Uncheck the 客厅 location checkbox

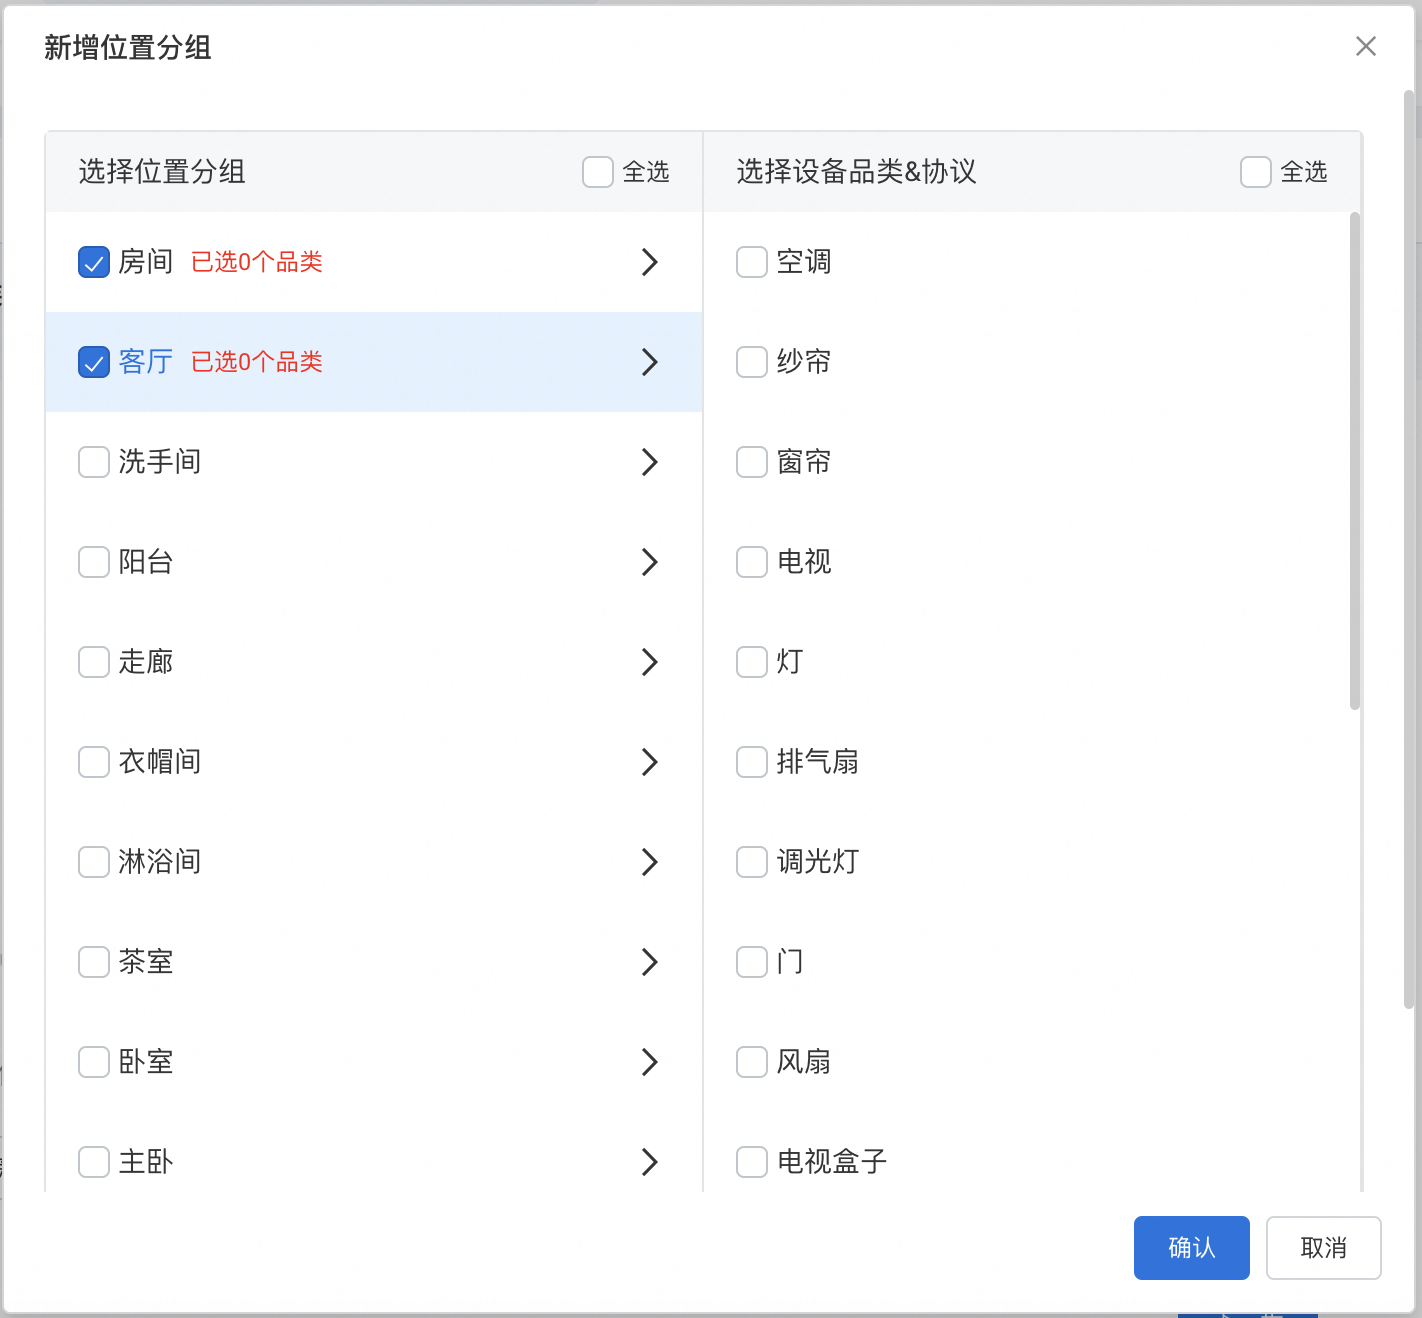(94, 362)
